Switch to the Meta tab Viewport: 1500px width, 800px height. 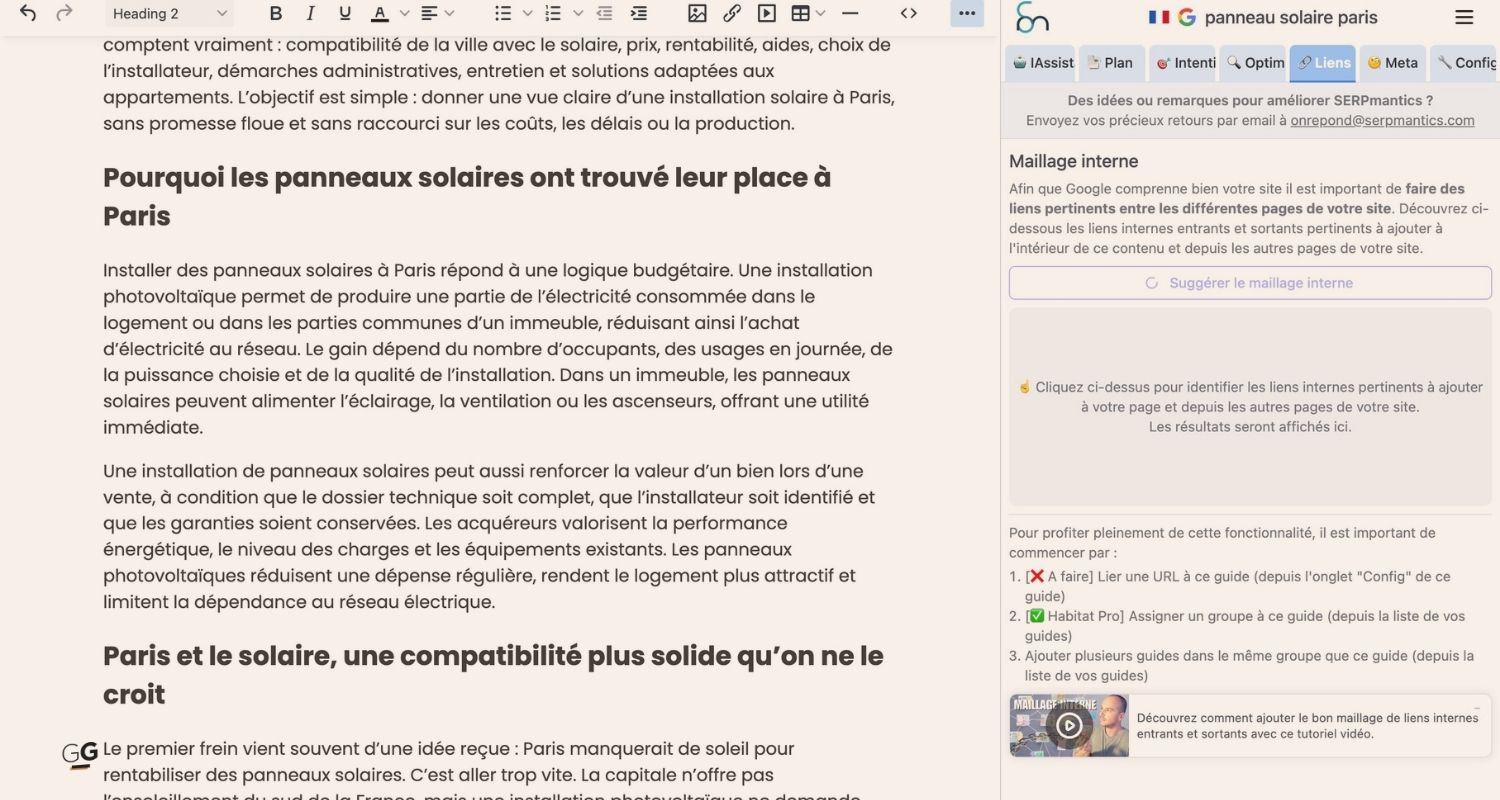pos(1392,62)
